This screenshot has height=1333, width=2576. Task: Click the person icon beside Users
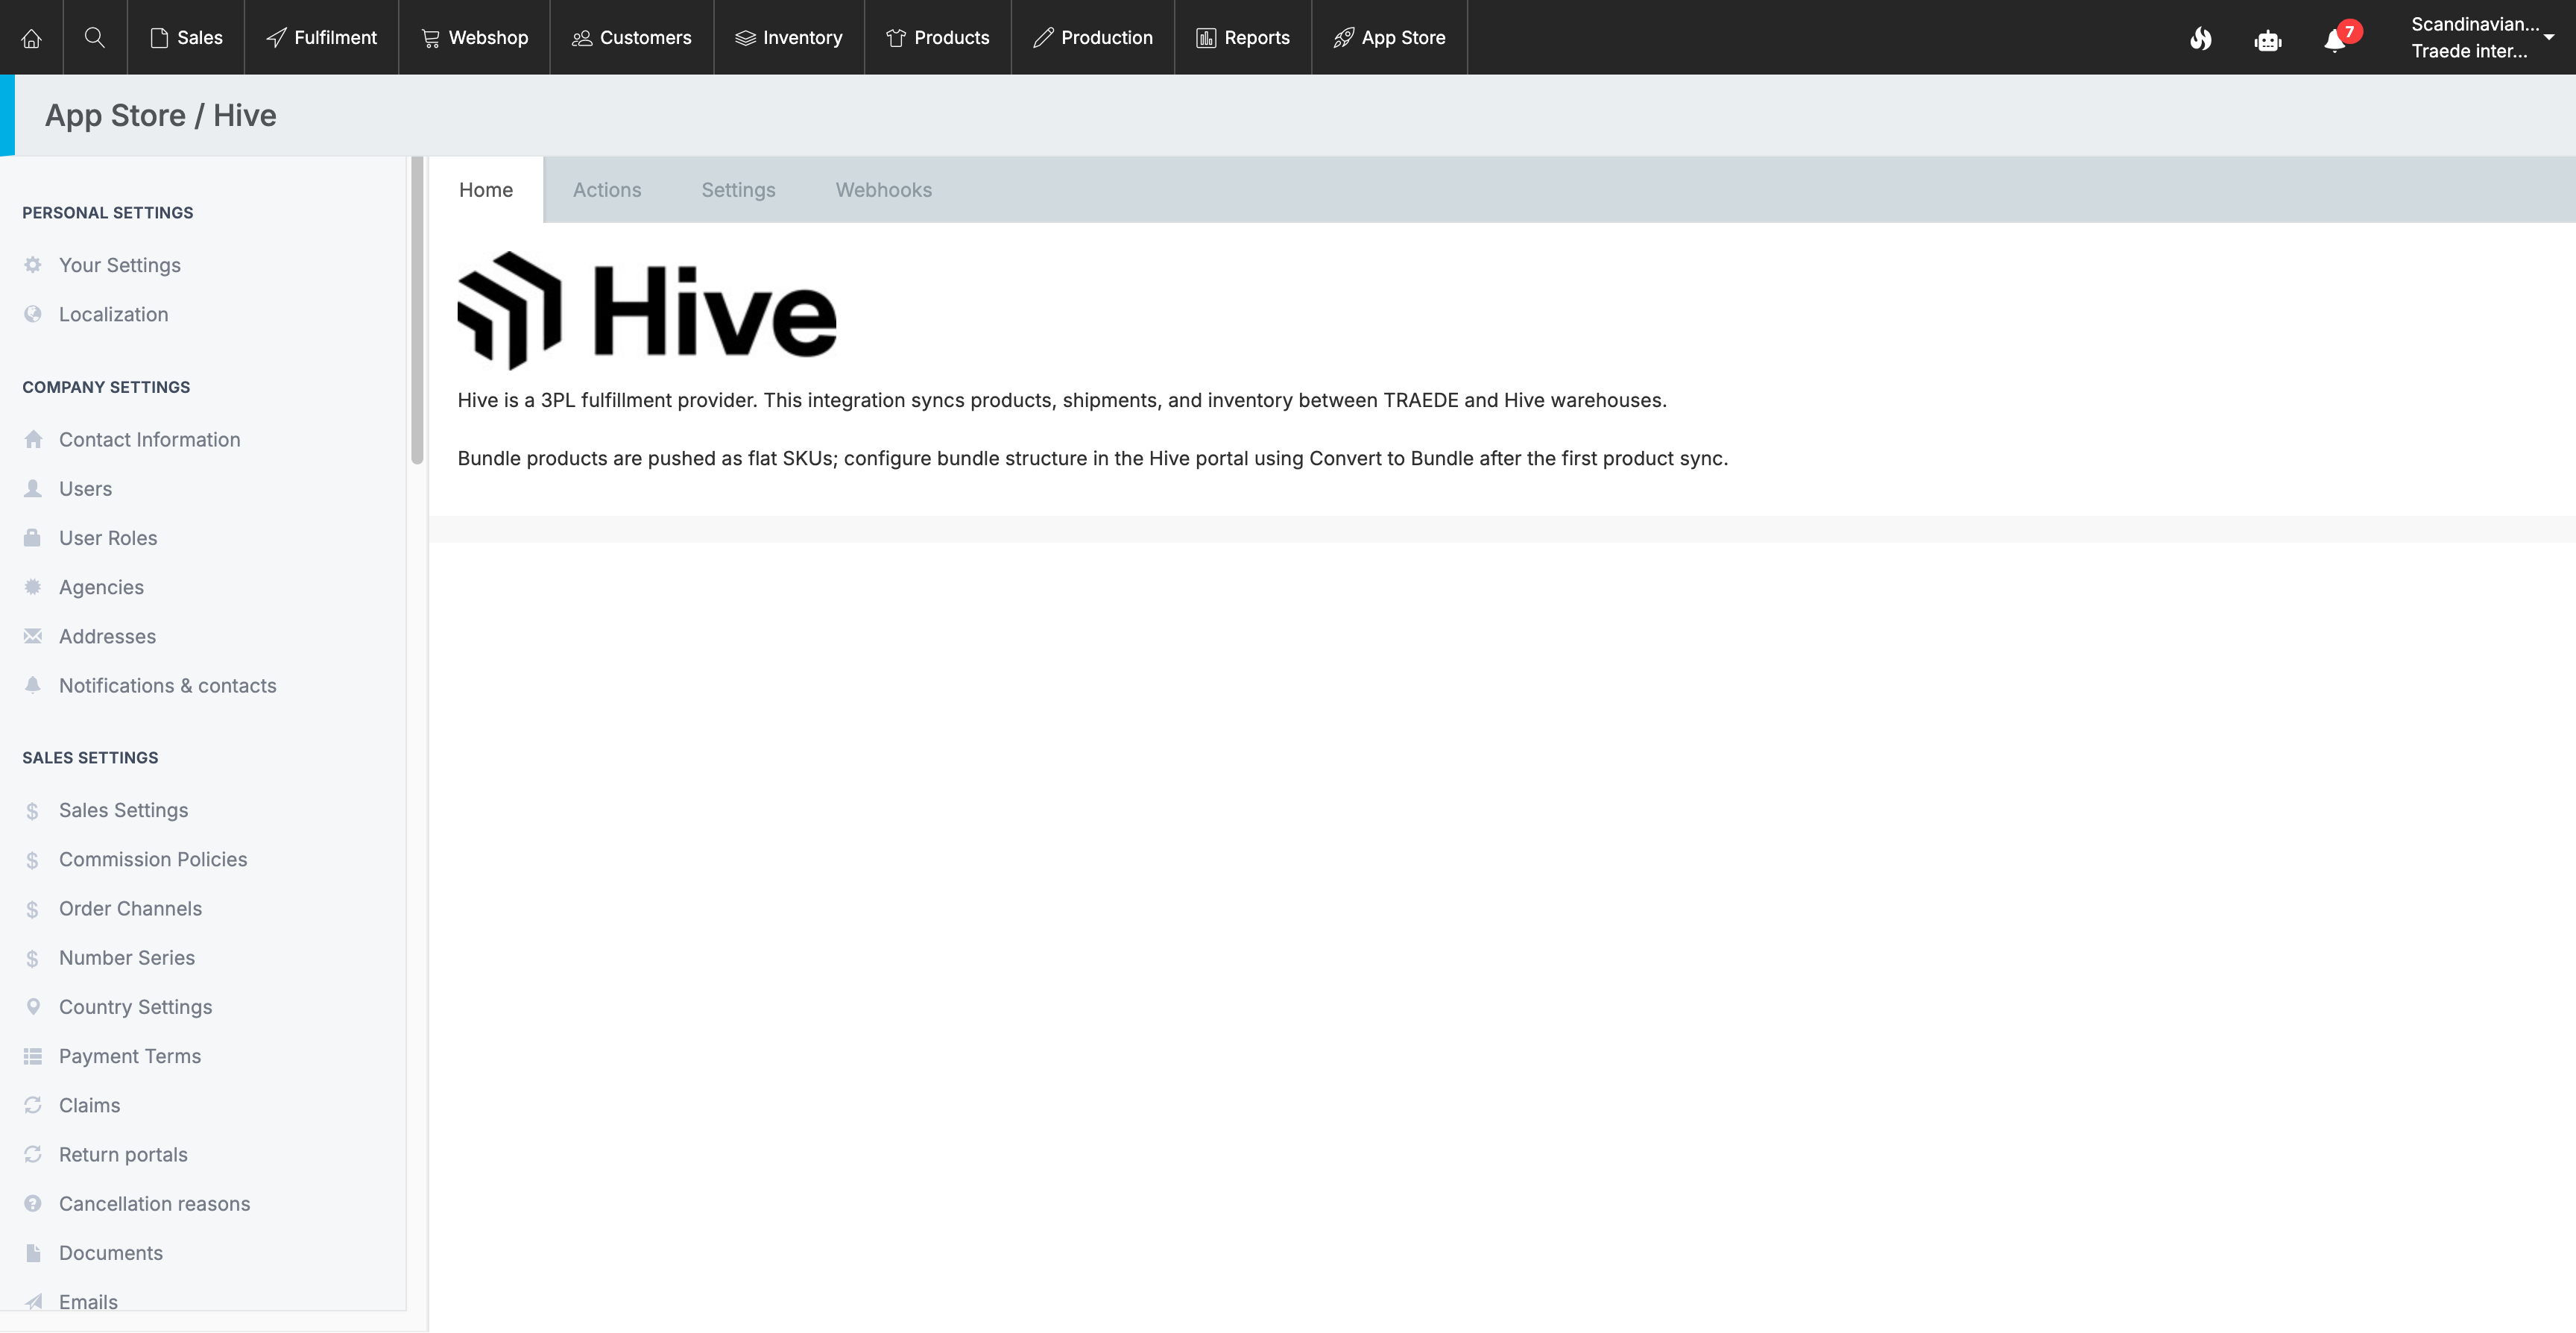pyautogui.click(x=33, y=488)
